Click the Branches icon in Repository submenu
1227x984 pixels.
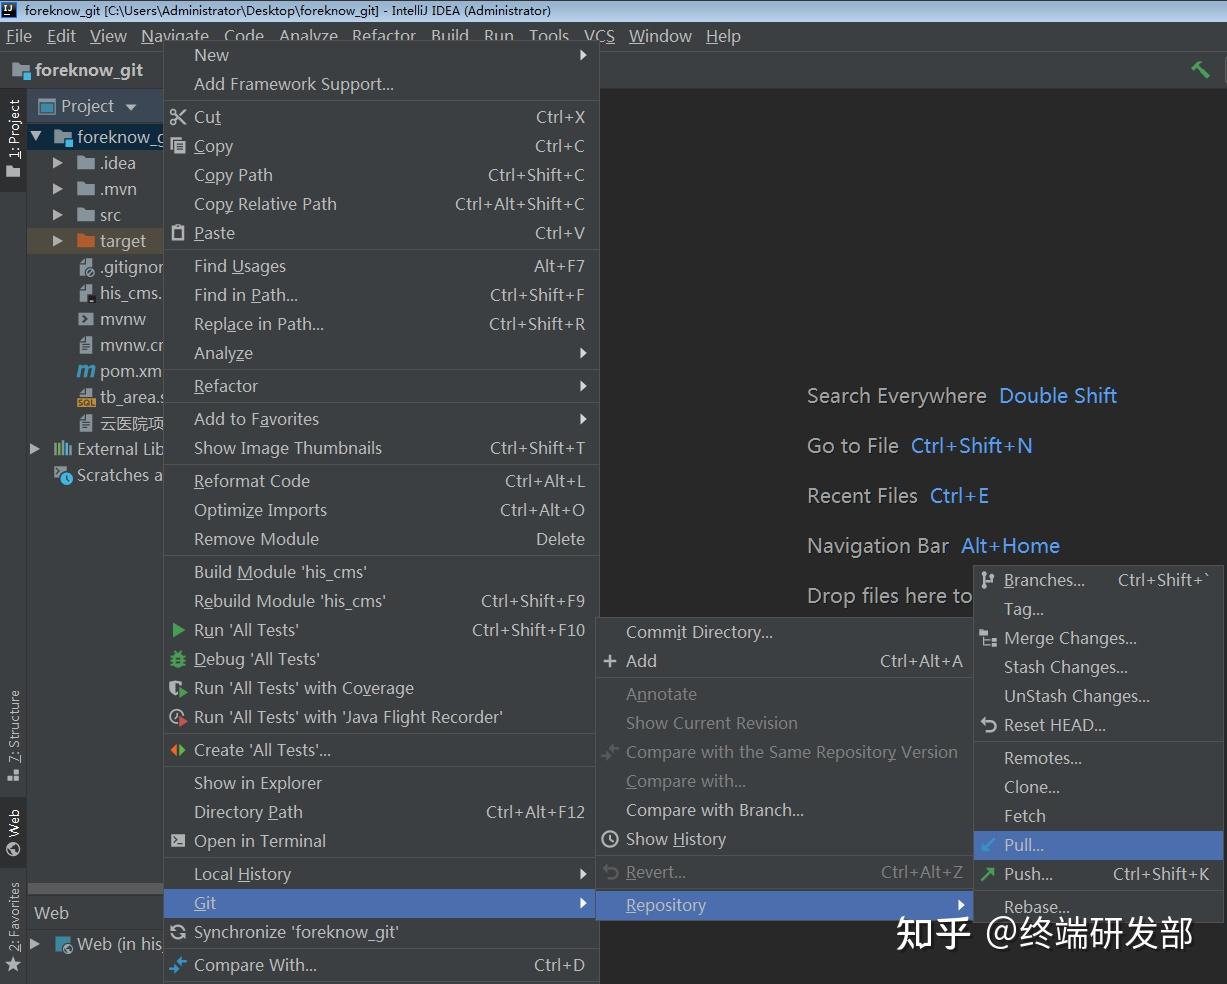(x=988, y=580)
